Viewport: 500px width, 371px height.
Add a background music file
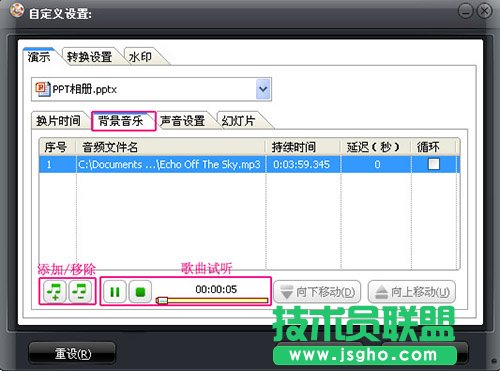click(54, 291)
